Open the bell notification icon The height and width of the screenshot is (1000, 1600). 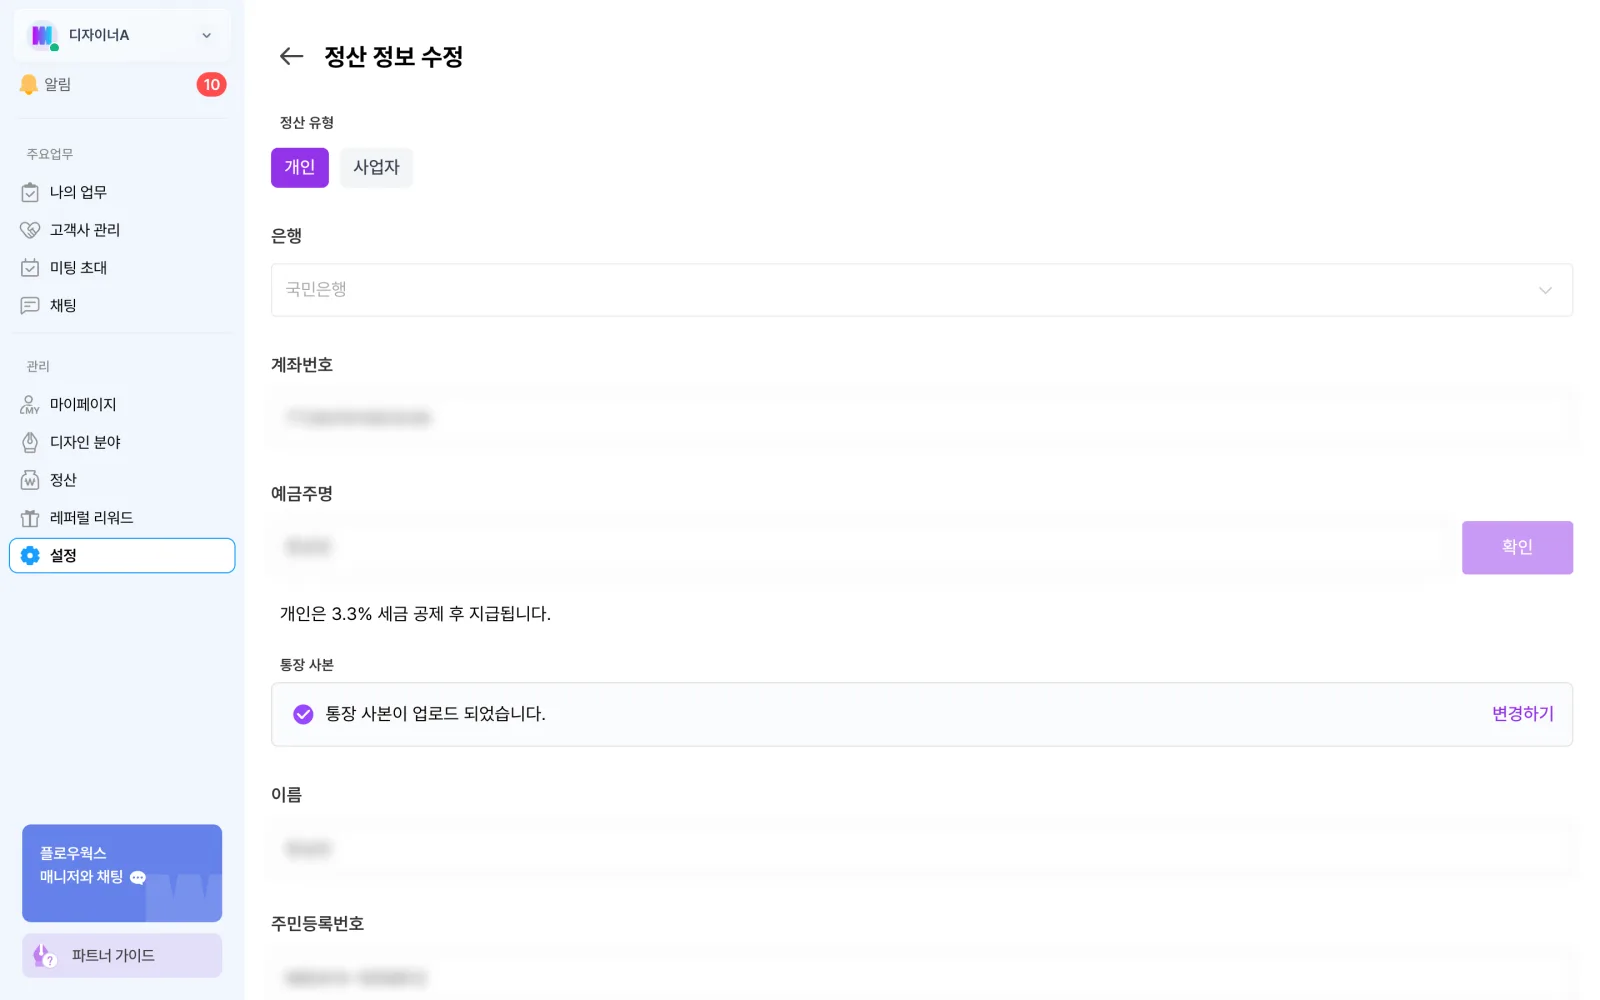coord(29,85)
